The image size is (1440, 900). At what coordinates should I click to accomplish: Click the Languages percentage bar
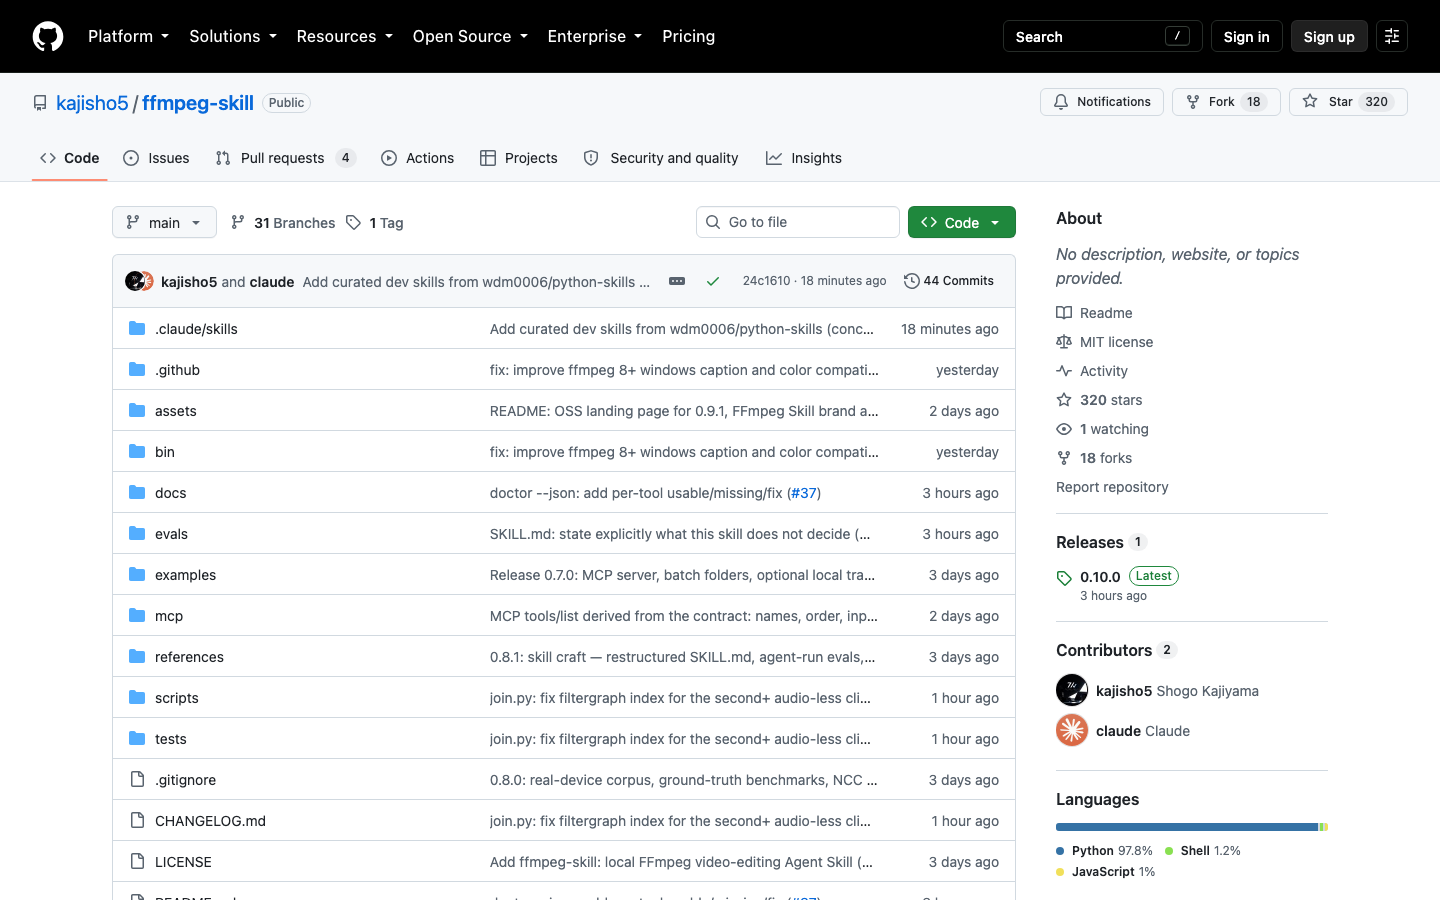point(1192,827)
